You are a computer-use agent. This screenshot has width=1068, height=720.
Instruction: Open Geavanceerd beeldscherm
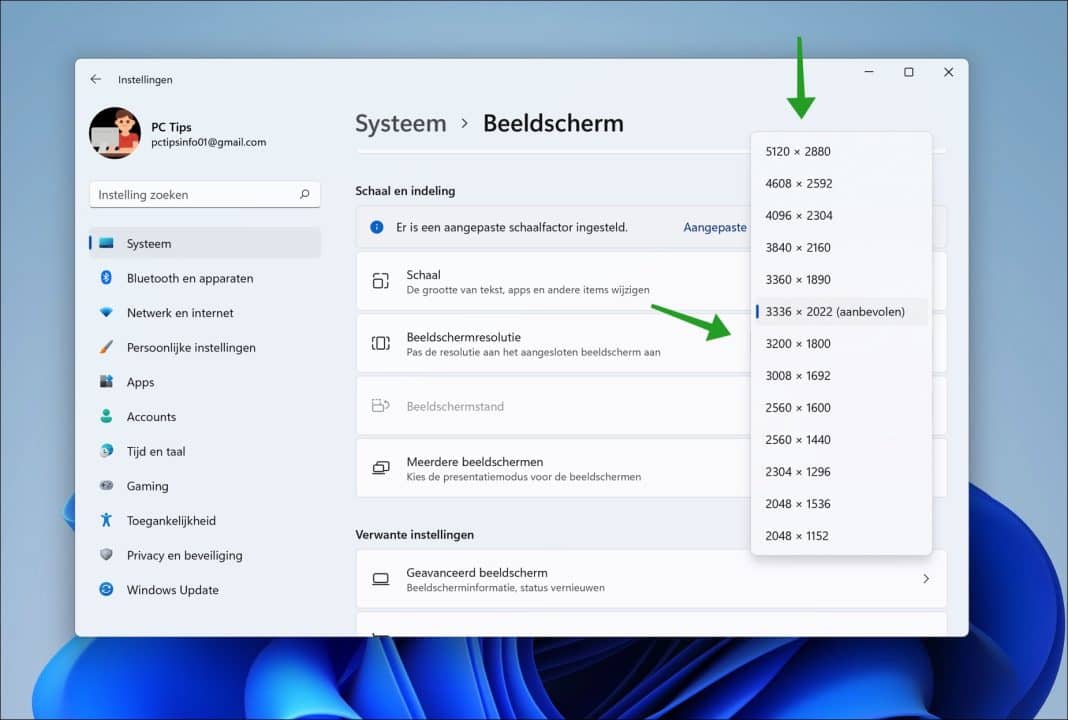[x=651, y=579]
